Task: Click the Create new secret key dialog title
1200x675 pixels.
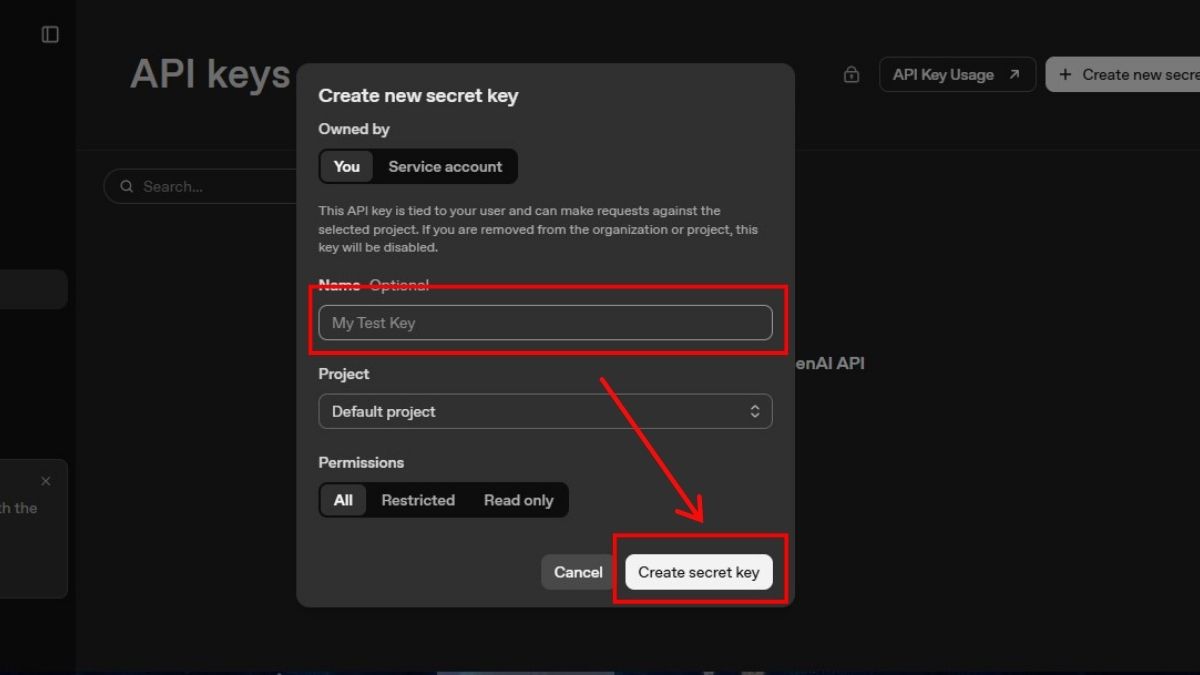Action: 418,96
